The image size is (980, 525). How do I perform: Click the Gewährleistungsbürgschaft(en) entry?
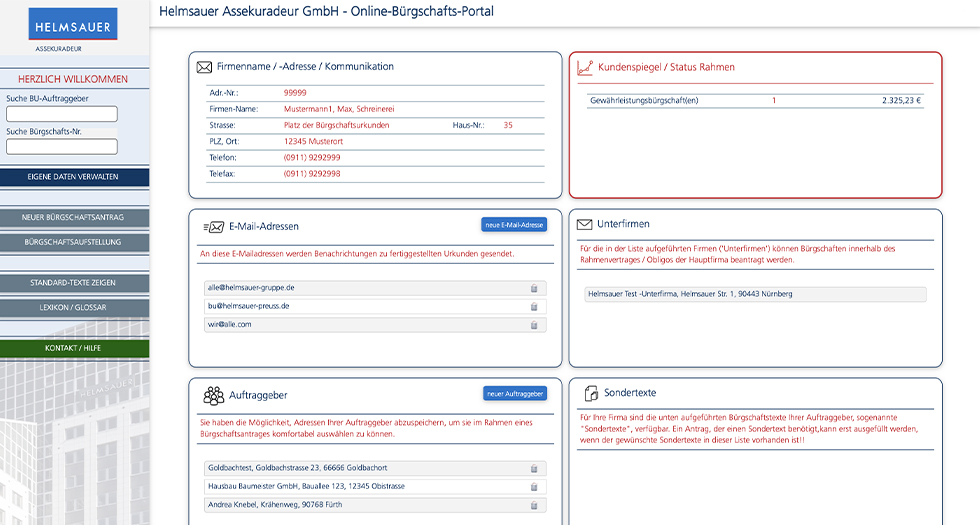(644, 101)
